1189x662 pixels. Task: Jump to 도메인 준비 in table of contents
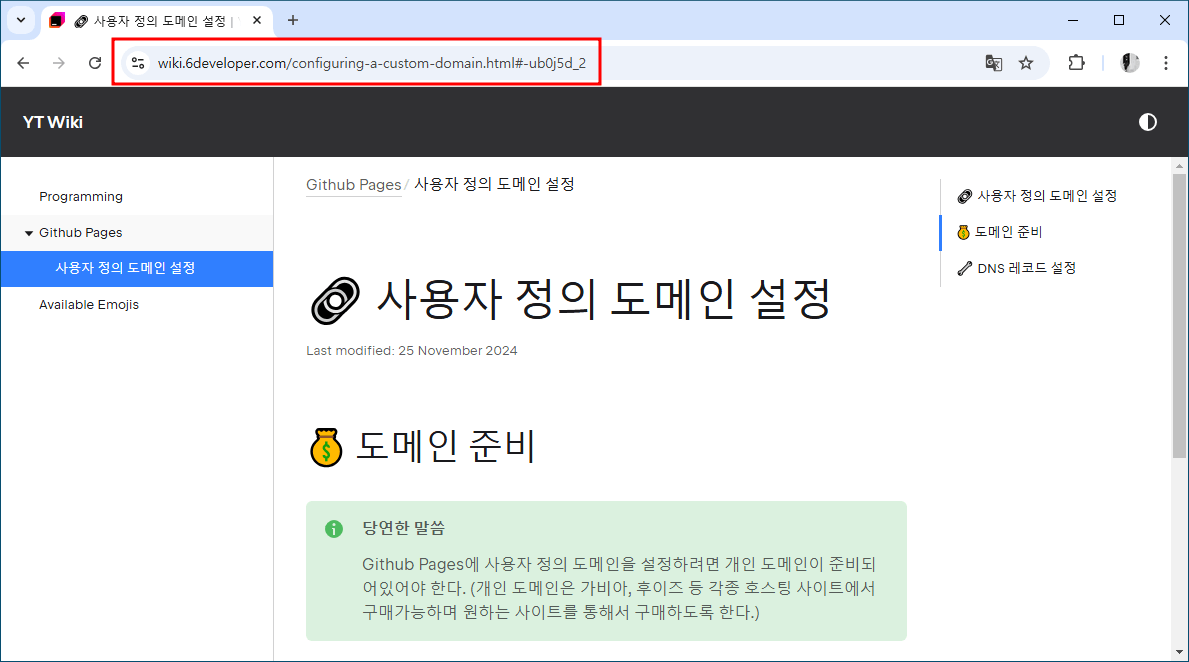pyautogui.click(x=1008, y=232)
